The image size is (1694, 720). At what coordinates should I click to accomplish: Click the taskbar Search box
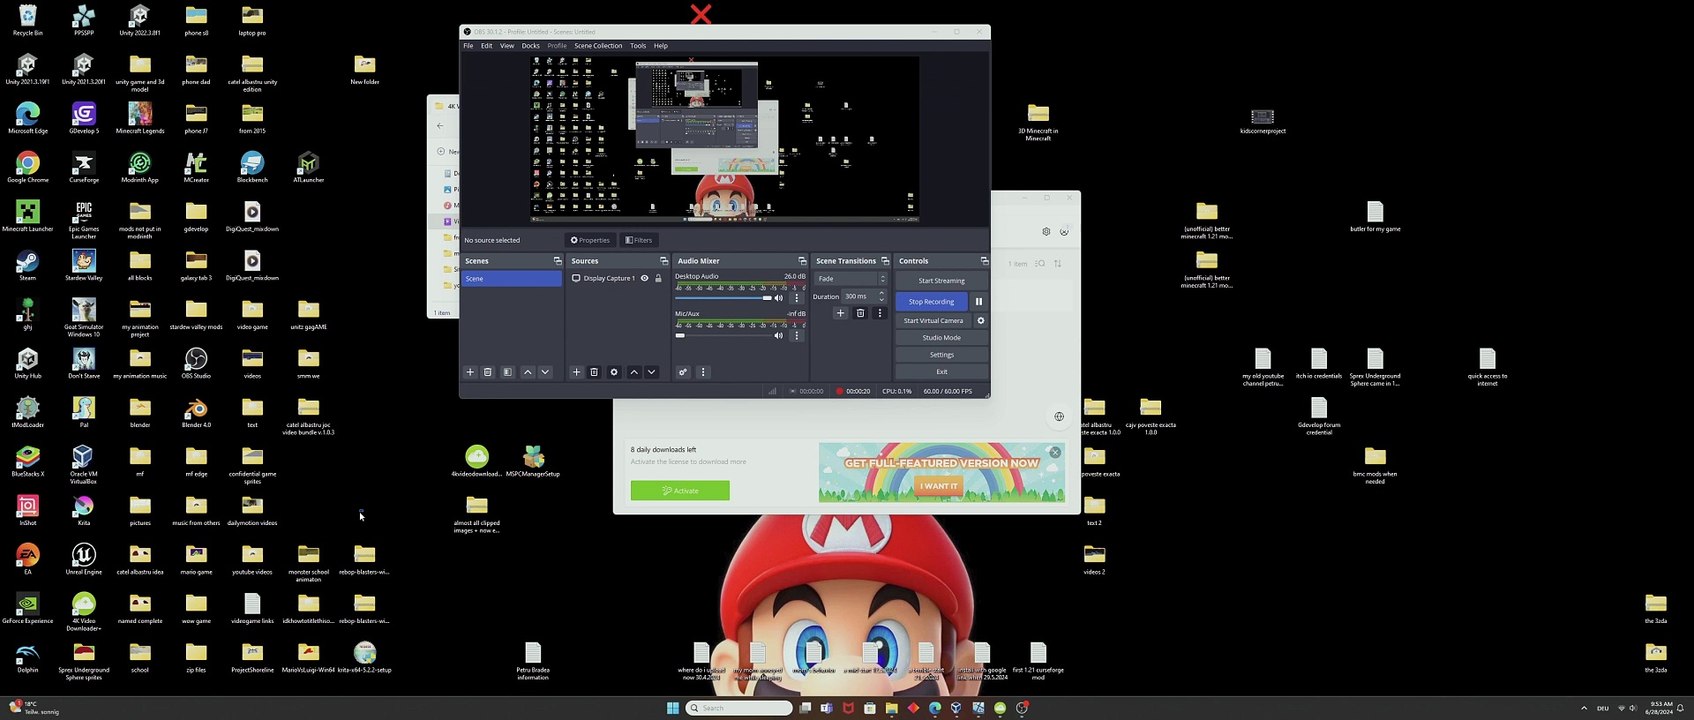739,708
